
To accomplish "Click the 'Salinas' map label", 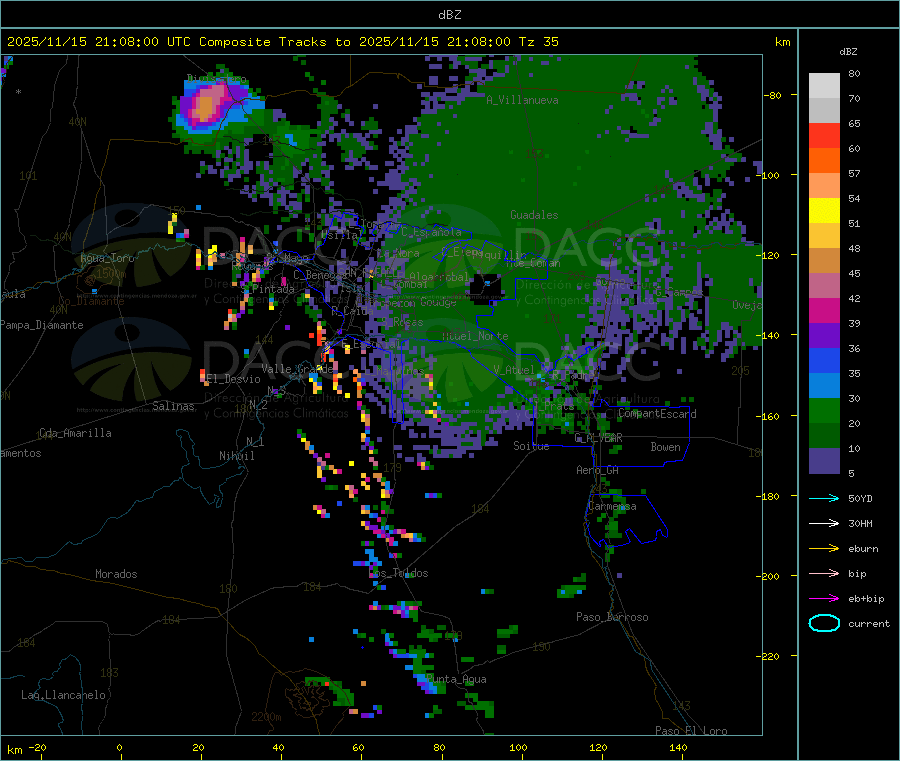I will click(173, 406).
